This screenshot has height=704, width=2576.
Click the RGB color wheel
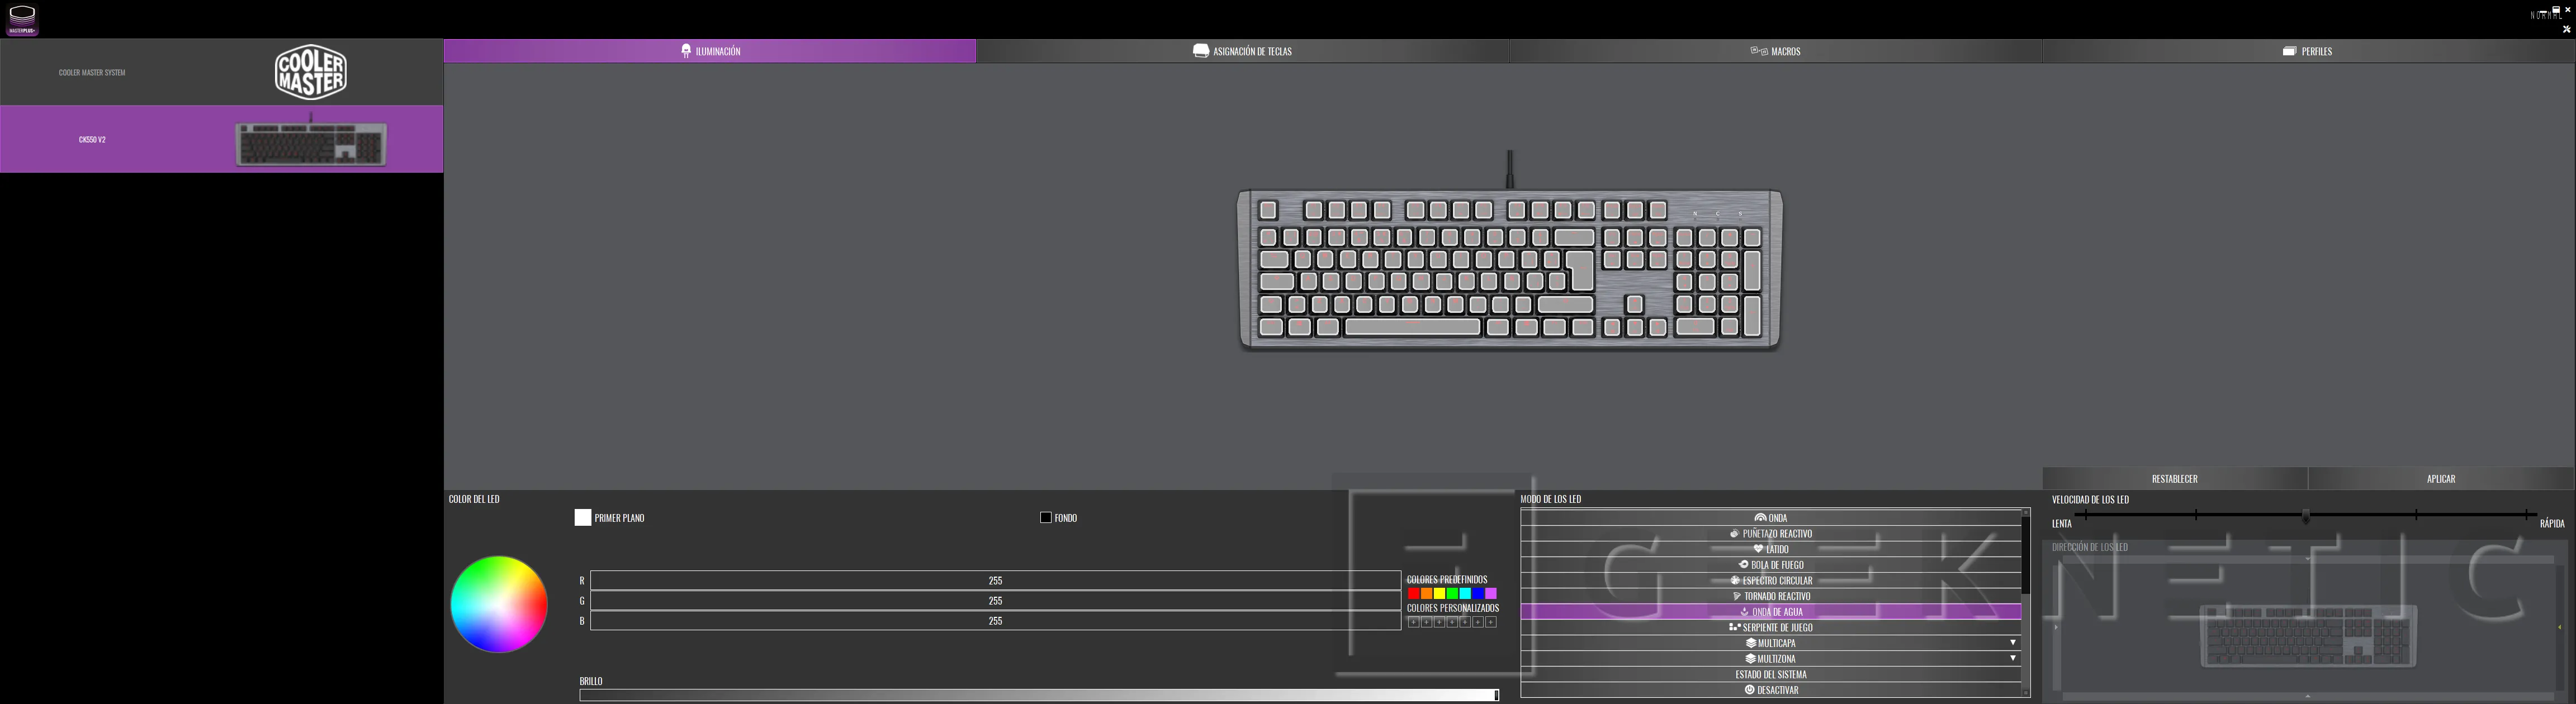499,605
